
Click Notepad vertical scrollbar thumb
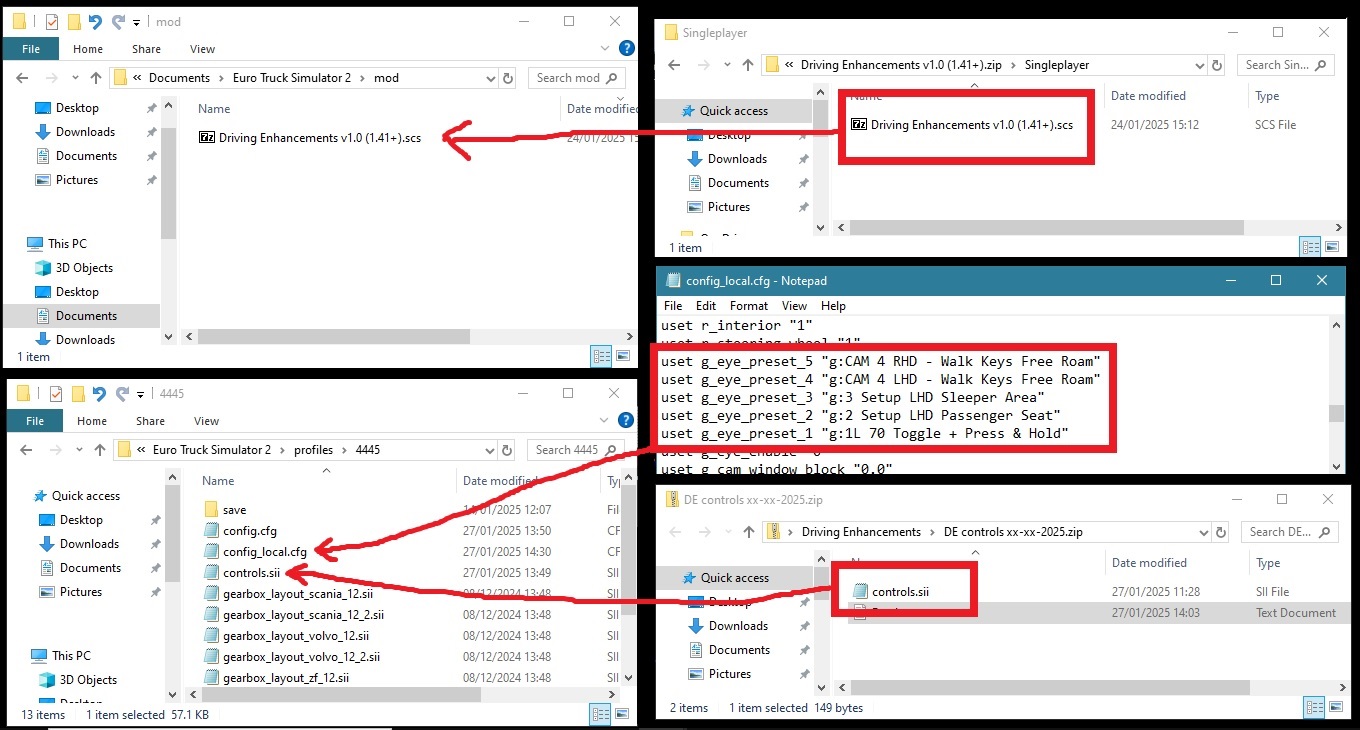point(1336,414)
